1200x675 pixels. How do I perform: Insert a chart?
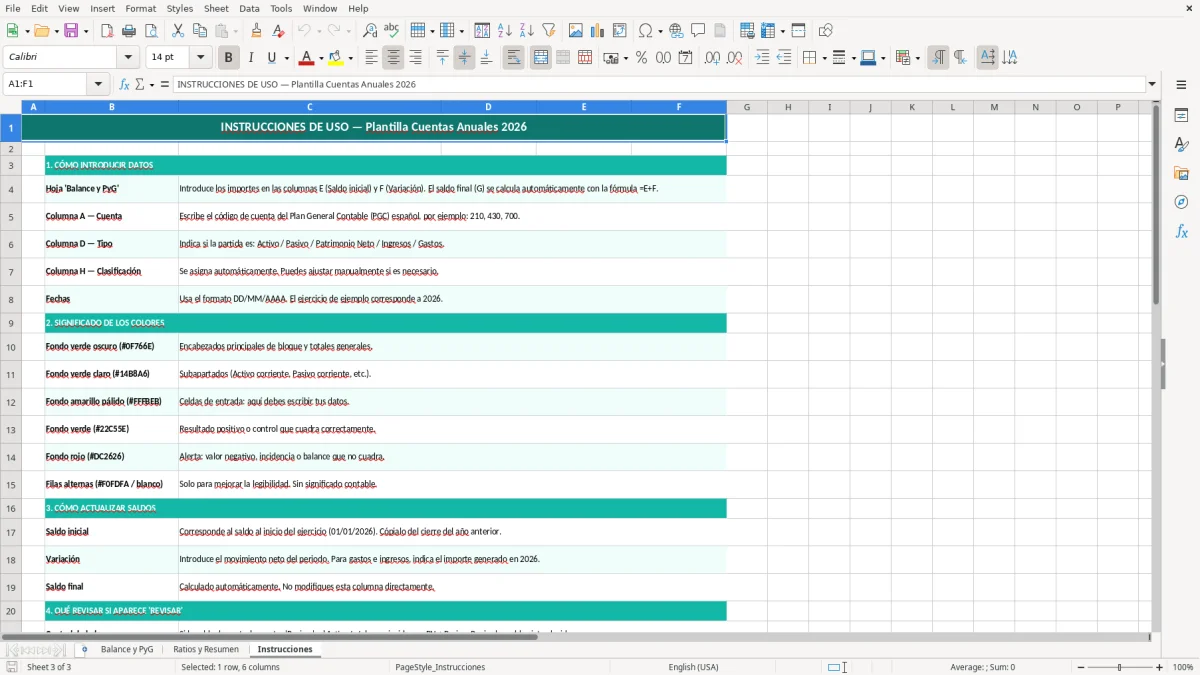coord(598,31)
